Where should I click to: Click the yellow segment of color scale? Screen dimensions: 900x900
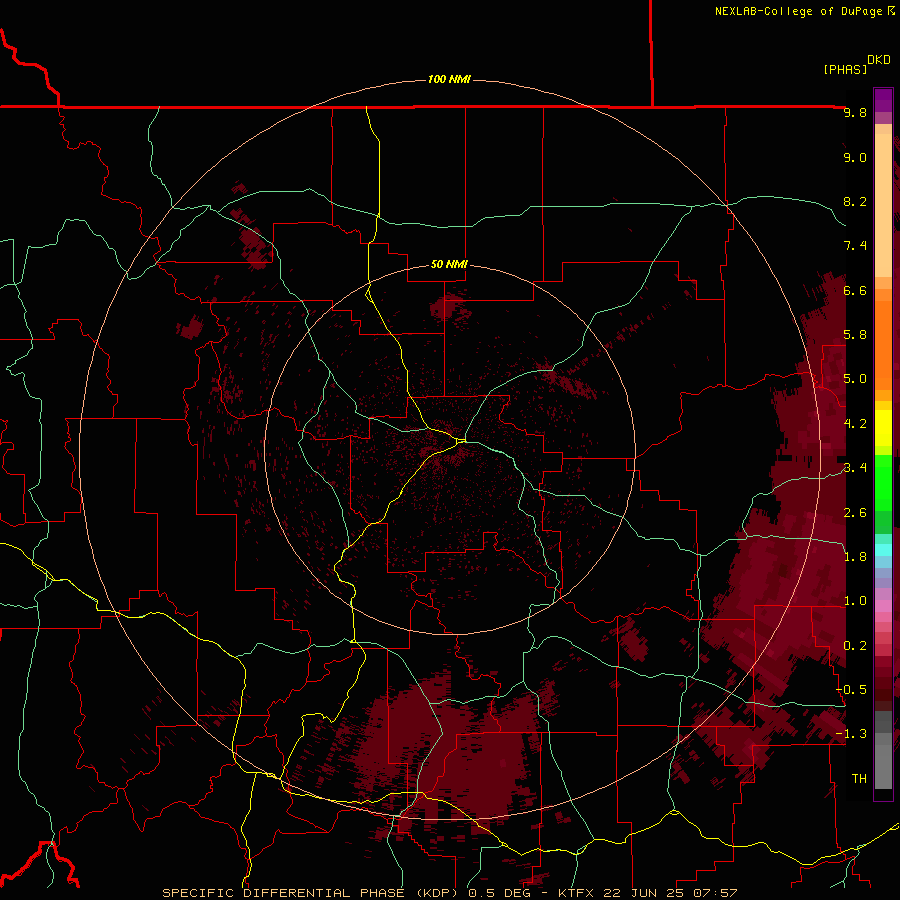point(883,428)
